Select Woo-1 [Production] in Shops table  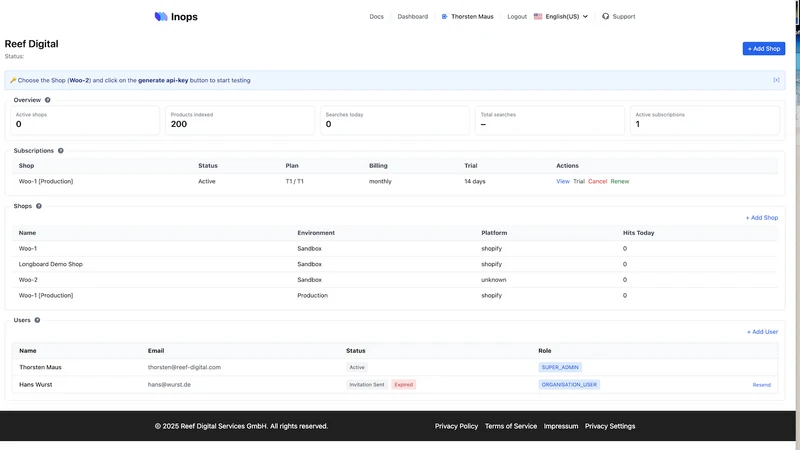[46, 295]
